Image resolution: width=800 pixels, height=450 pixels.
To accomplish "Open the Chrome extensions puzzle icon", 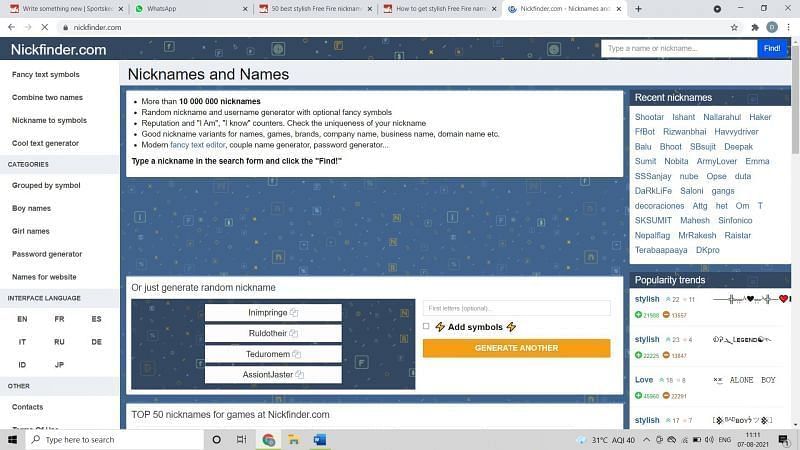I will click(752, 27).
